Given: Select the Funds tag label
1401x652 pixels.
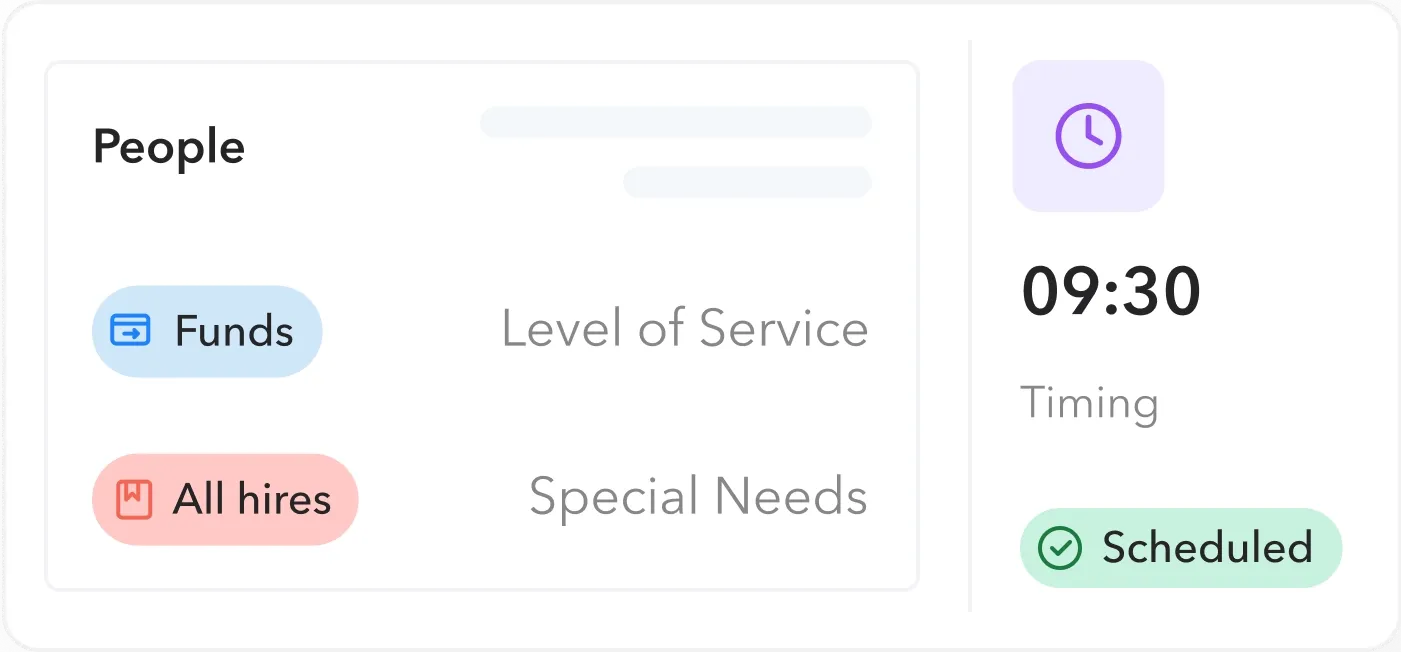Looking at the screenshot, I should (234, 331).
